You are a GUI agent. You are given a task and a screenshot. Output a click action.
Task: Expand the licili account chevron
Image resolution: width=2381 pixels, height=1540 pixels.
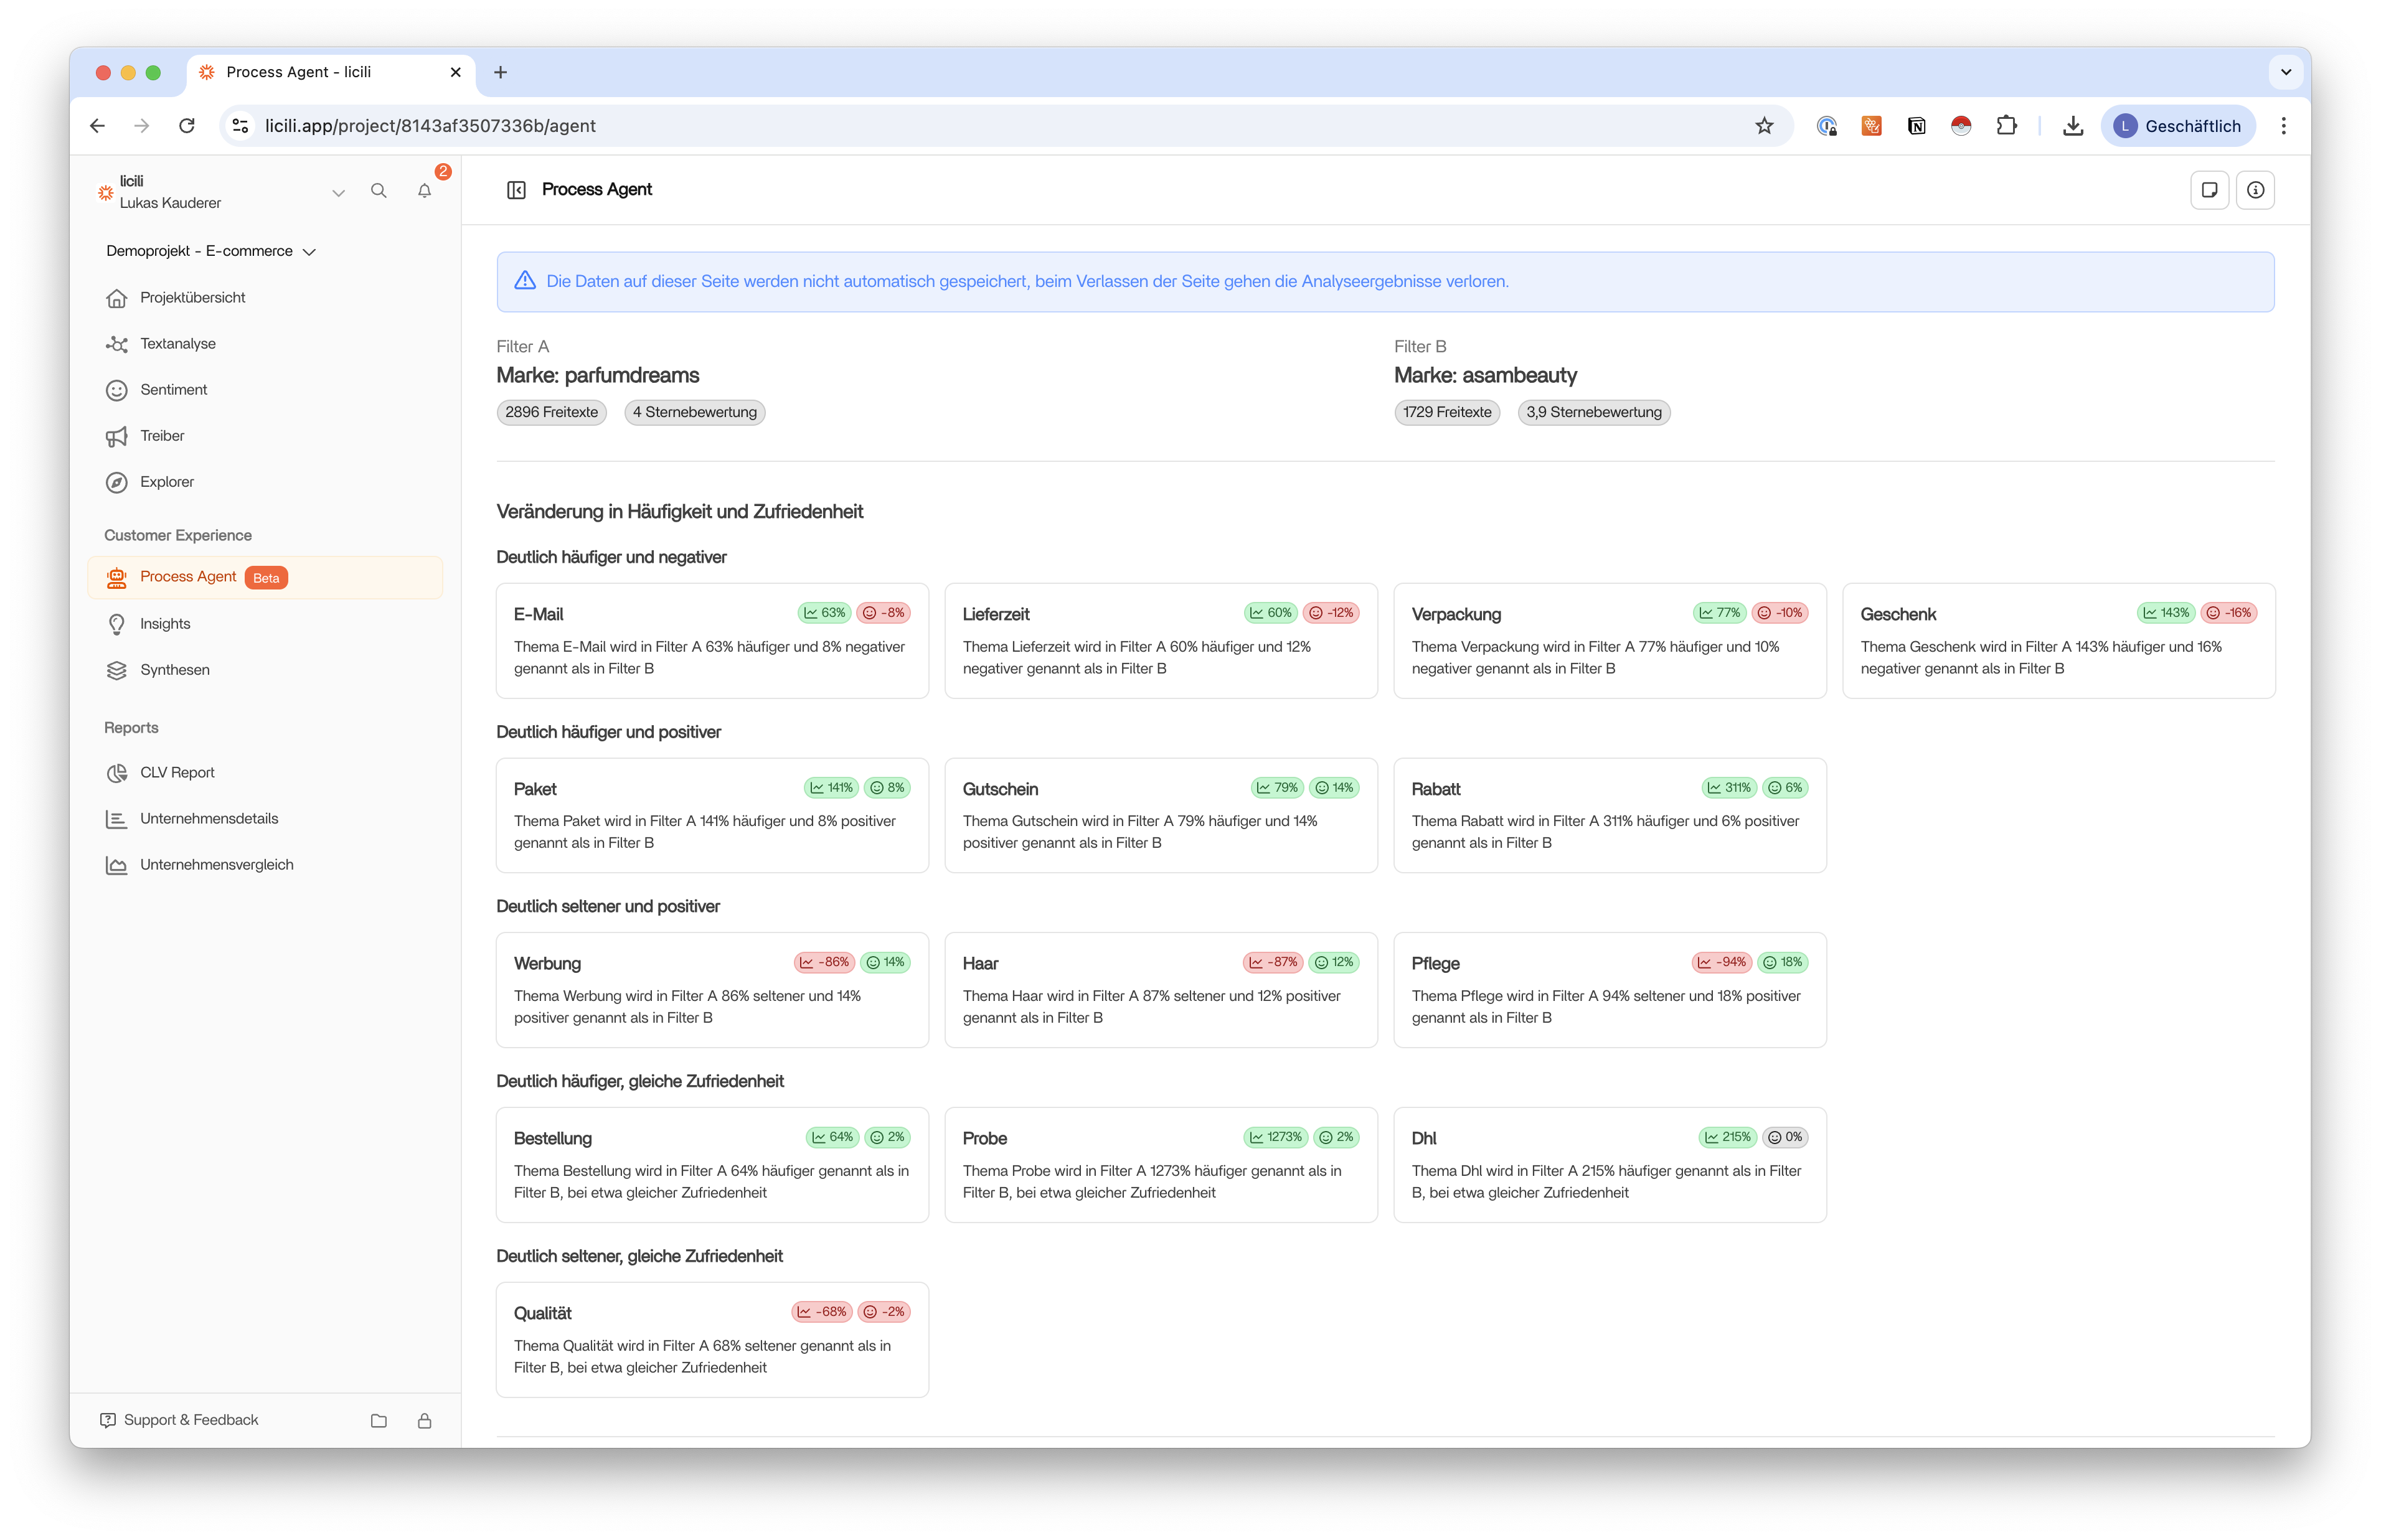pos(338,192)
